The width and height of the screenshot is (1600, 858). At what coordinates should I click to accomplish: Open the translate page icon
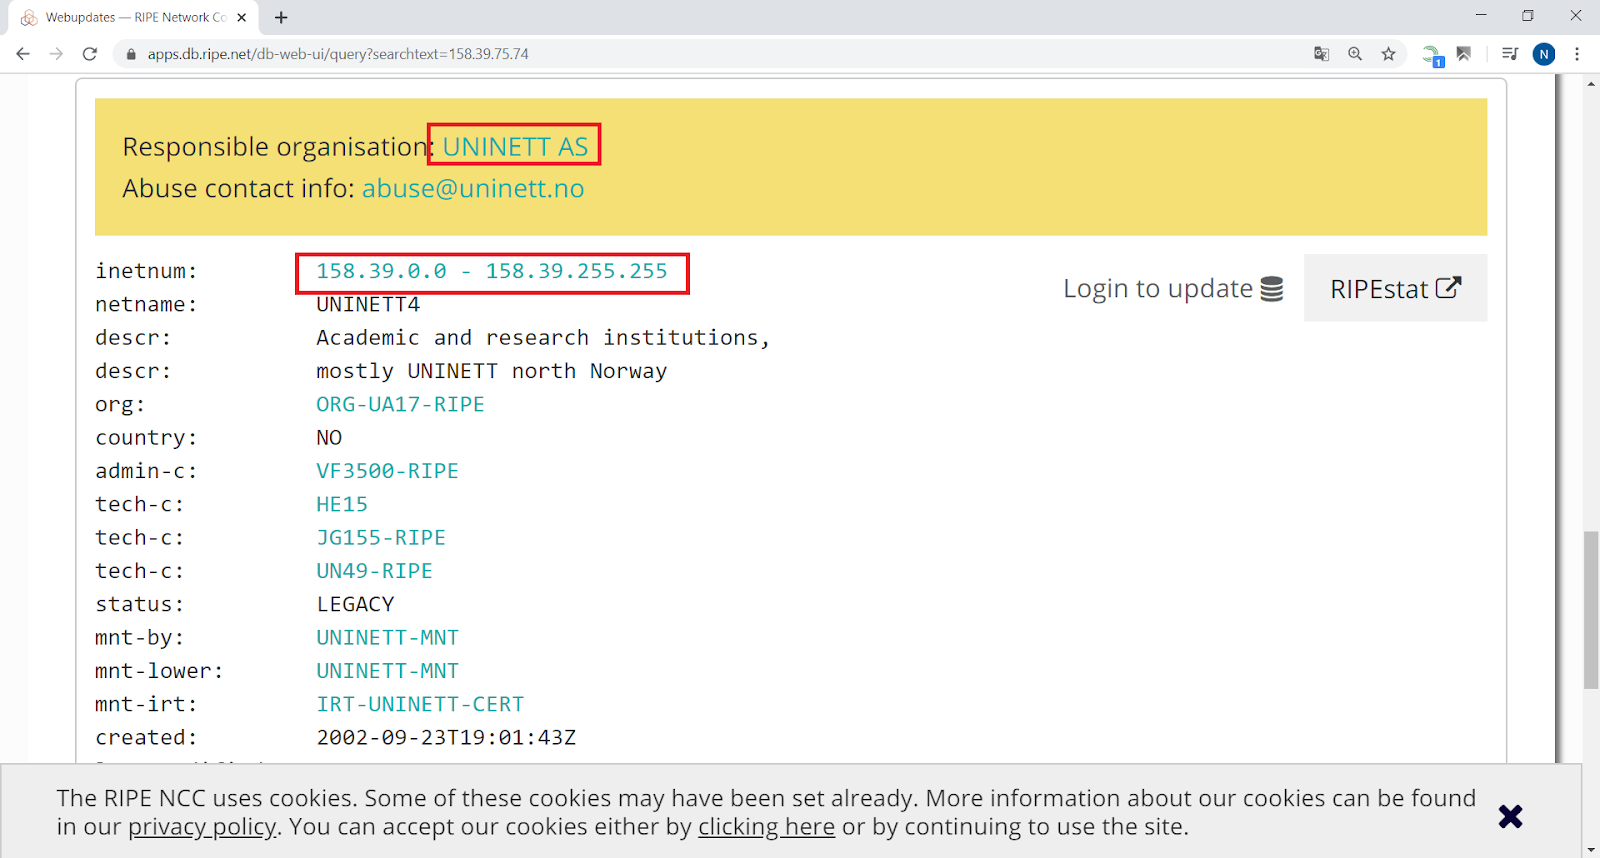point(1321,54)
